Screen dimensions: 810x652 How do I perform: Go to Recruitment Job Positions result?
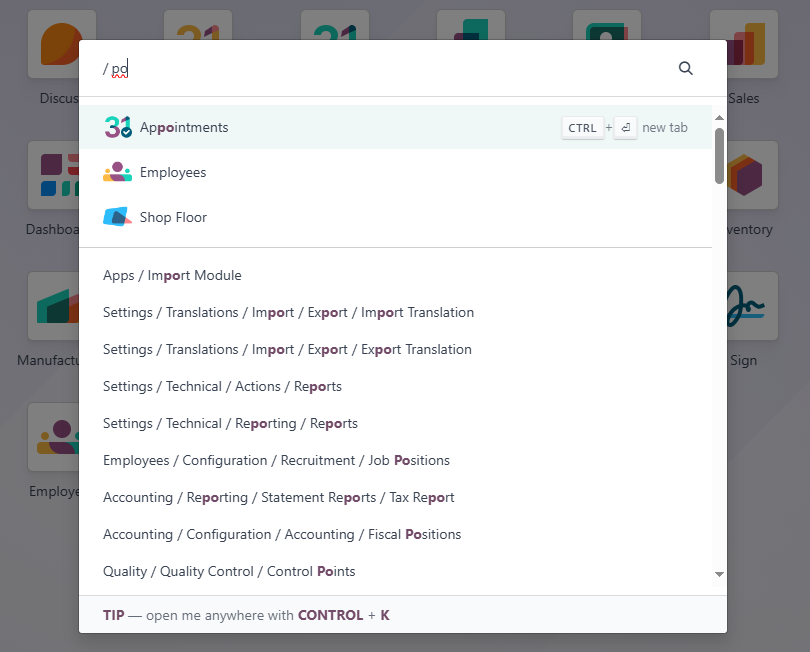coord(276,460)
